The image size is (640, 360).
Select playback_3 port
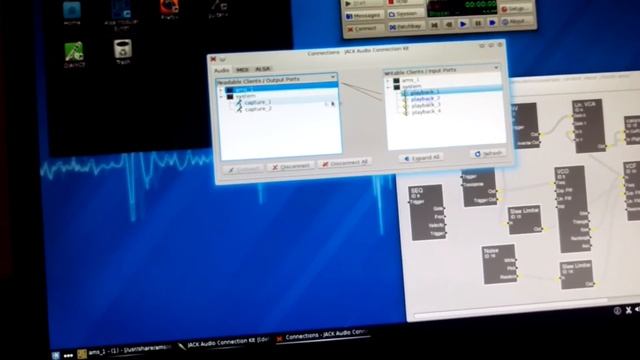(x=426, y=105)
